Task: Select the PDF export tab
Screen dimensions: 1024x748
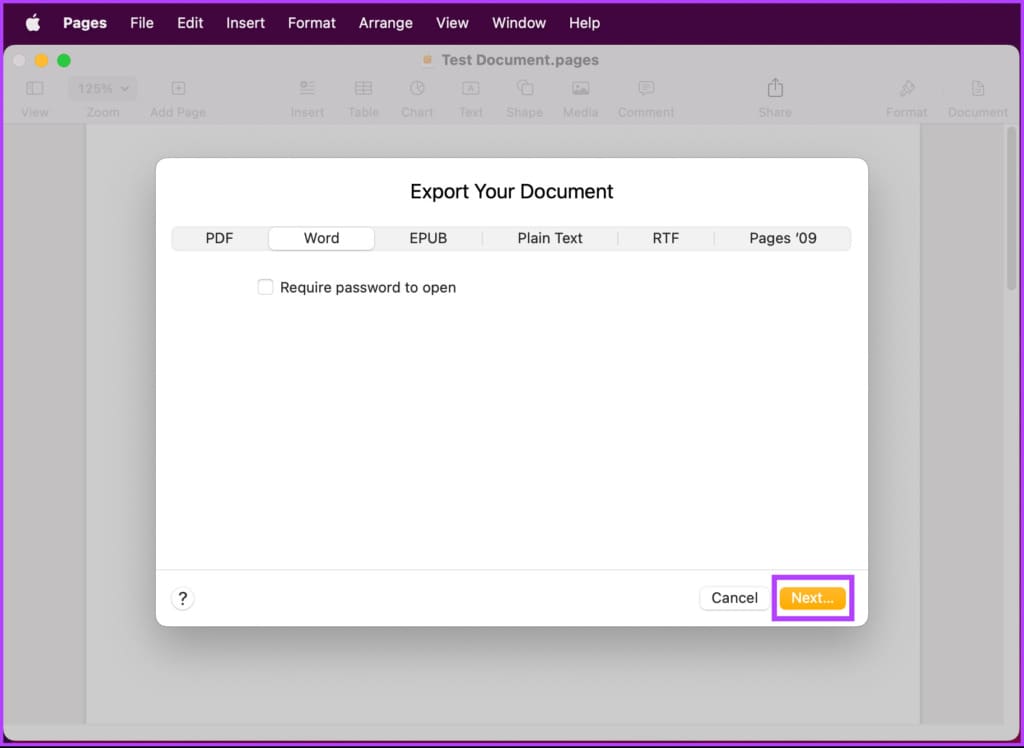Action: click(219, 238)
